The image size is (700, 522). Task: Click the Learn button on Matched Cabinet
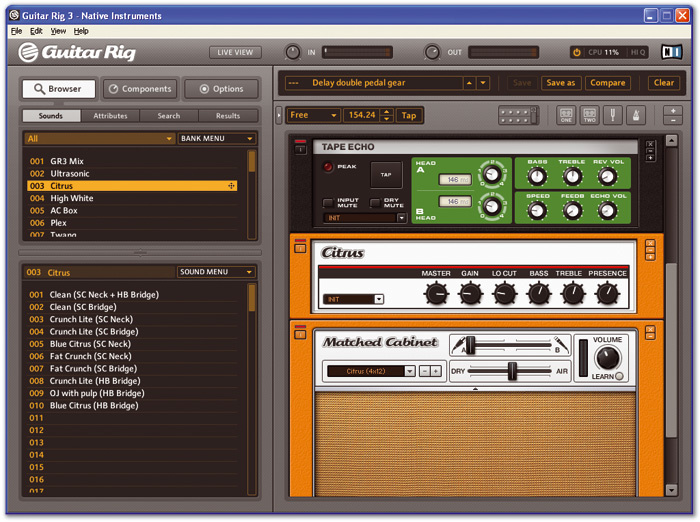click(619, 376)
